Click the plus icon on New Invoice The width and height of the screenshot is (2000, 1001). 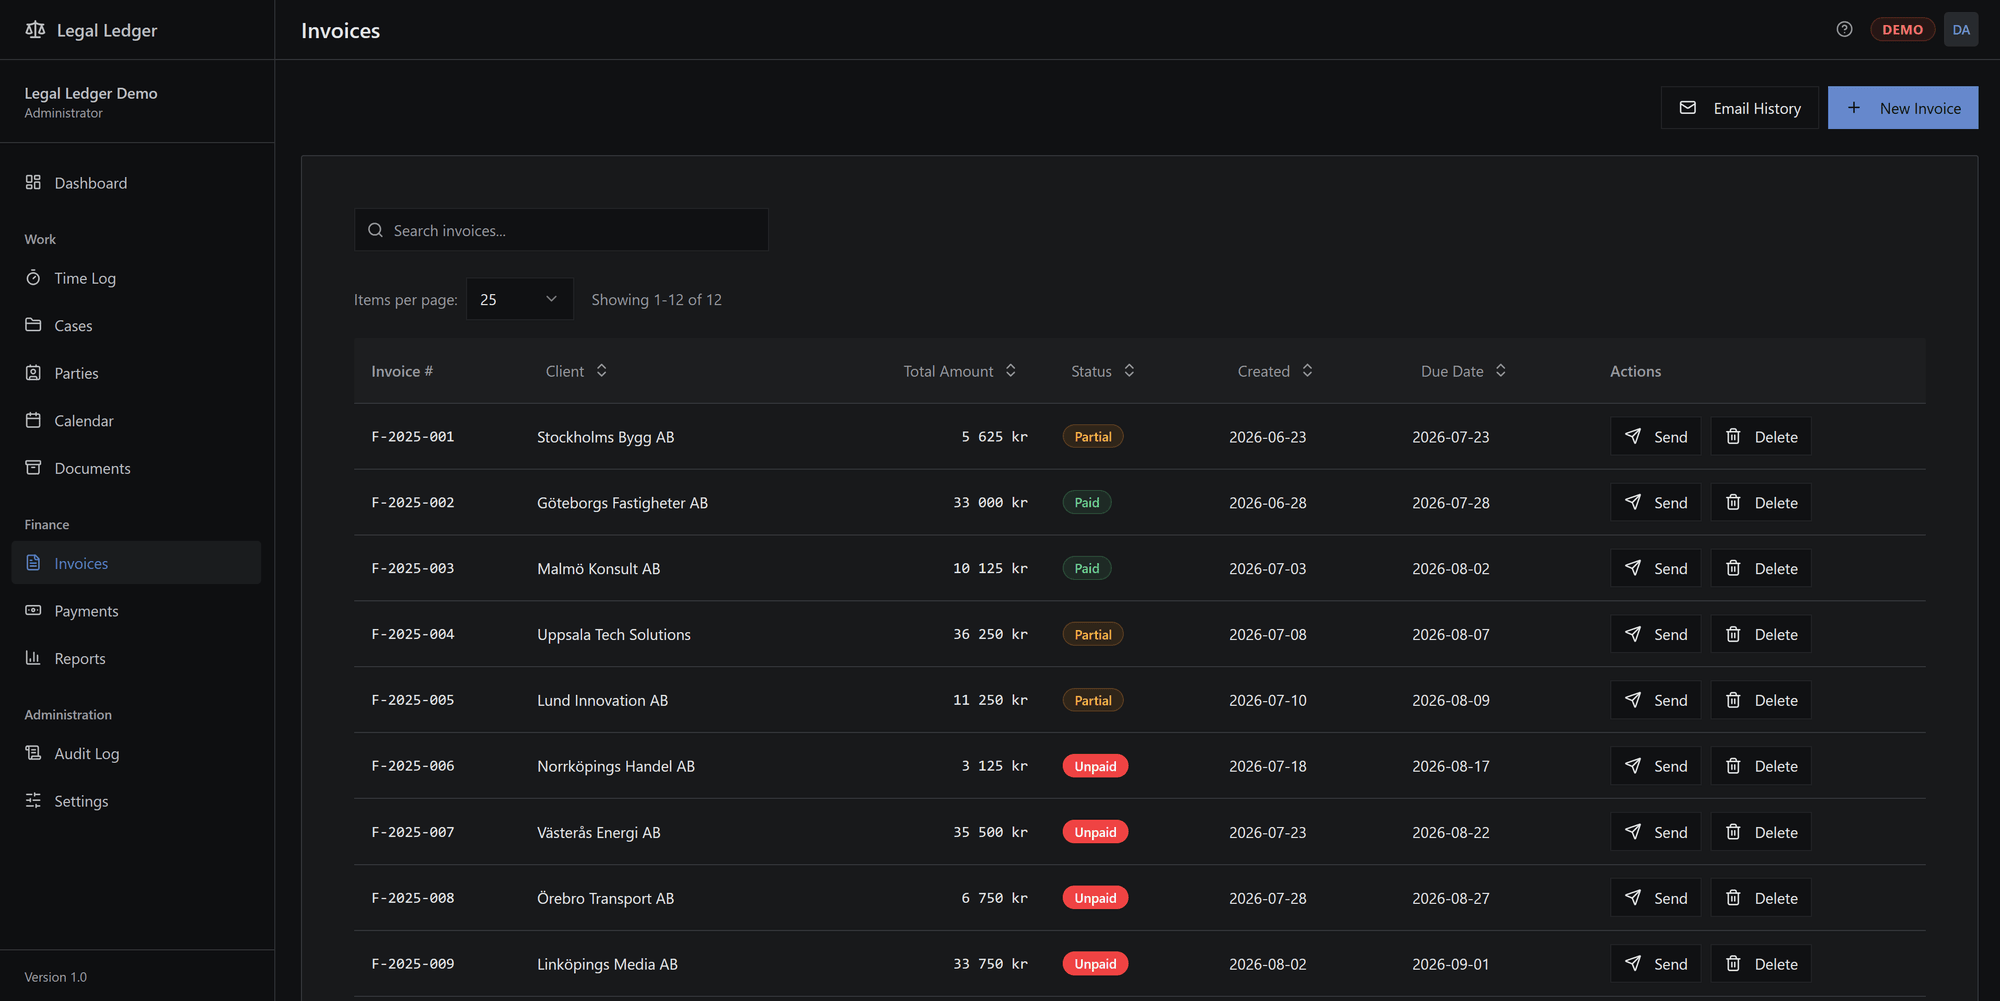point(1853,108)
